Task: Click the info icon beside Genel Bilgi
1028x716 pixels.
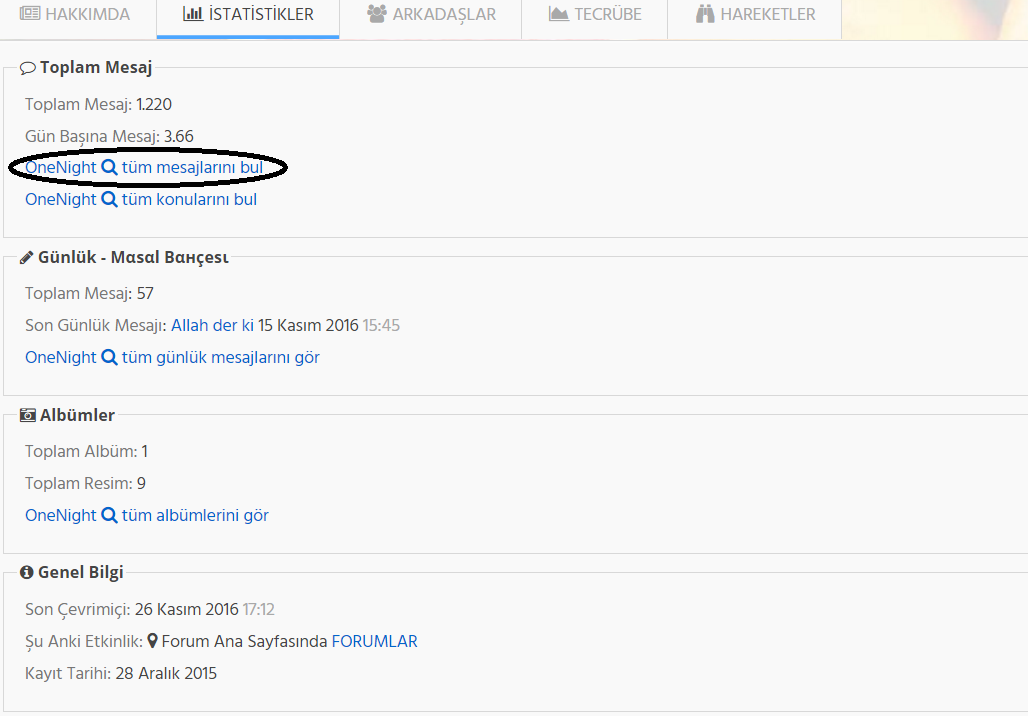Action: [27, 571]
